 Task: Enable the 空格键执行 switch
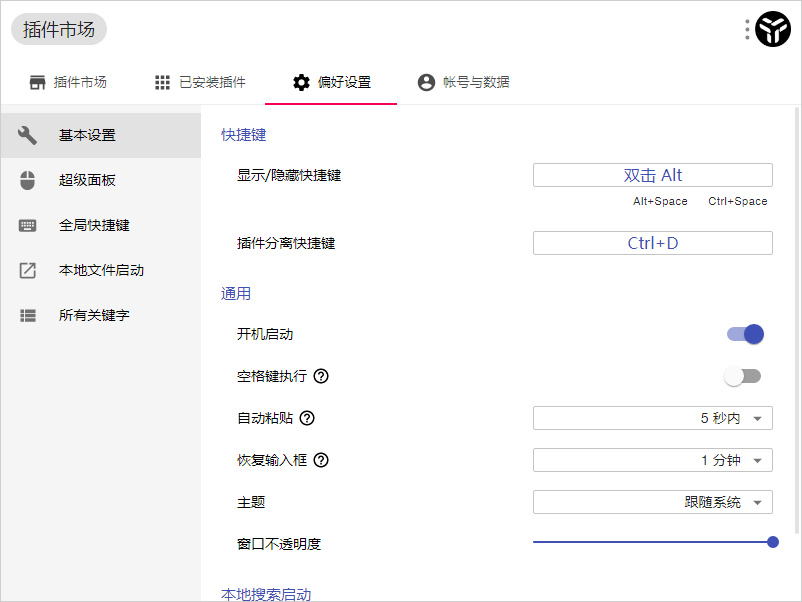pos(742,376)
